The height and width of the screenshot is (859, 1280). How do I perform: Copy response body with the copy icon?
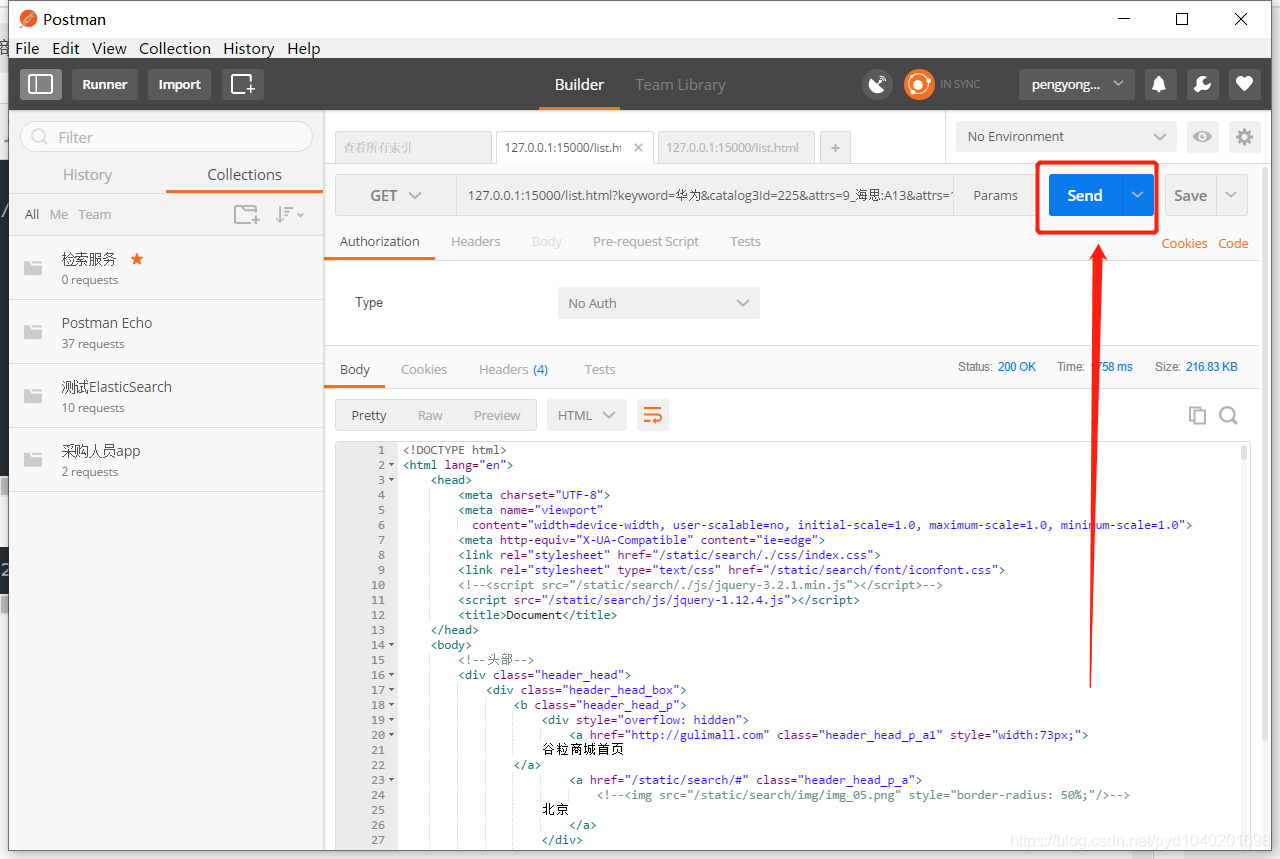point(1197,415)
